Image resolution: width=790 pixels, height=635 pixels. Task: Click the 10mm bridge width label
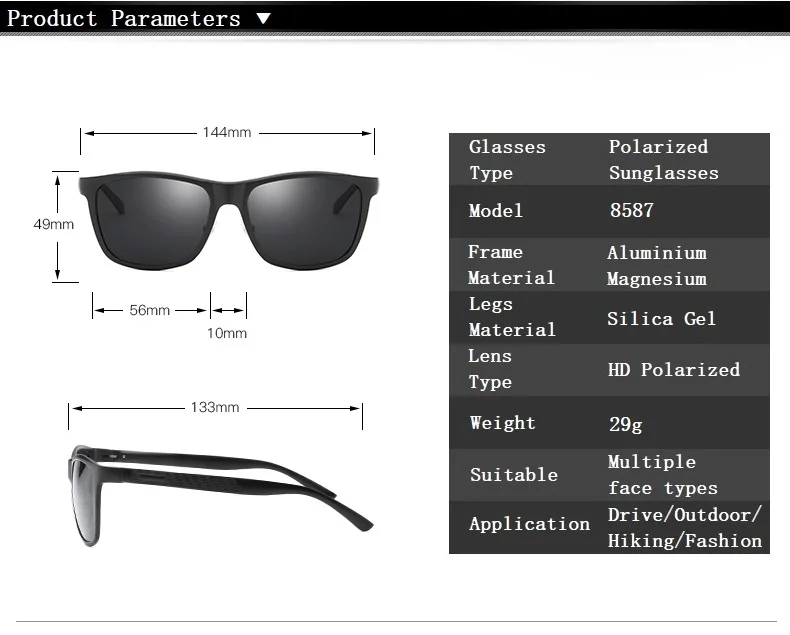pyautogui.click(x=227, y=333)
